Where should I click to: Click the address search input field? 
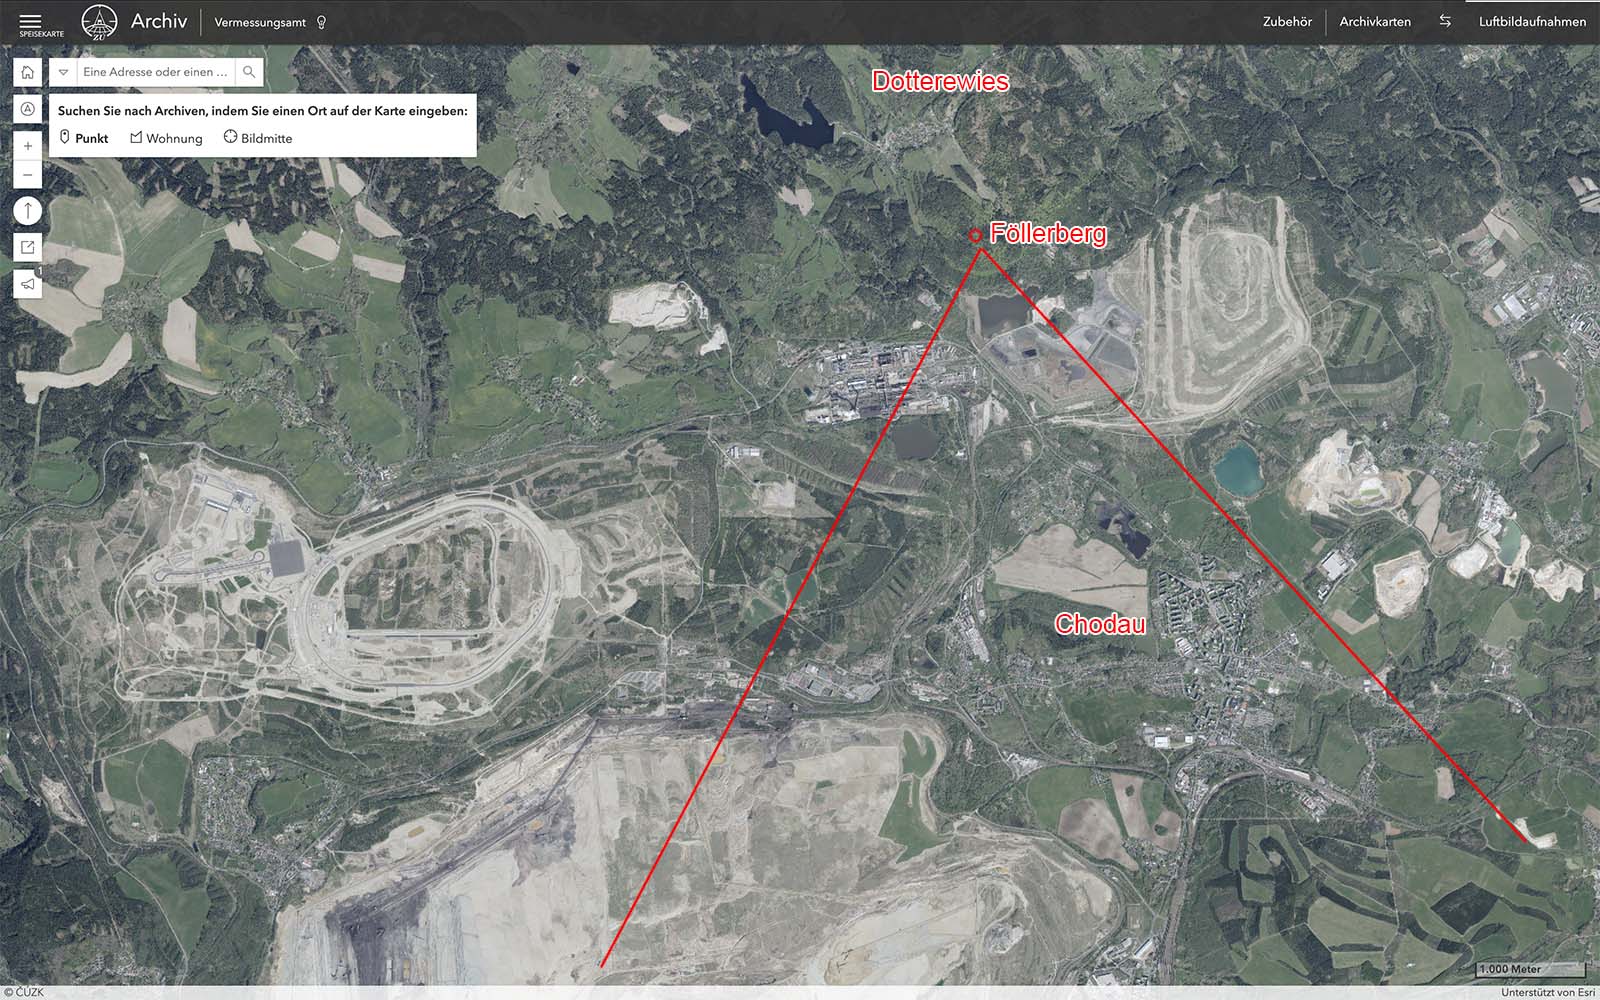point(155,72)
